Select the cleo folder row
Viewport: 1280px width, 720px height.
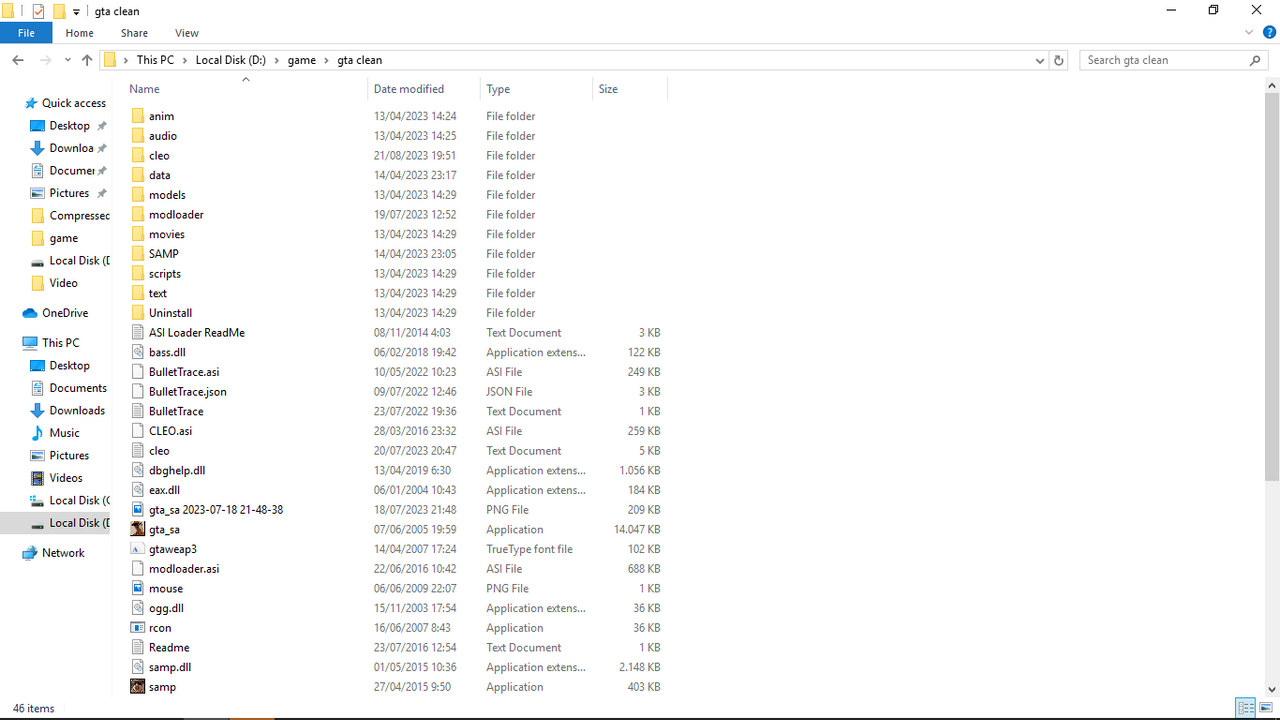pos(395,155)
